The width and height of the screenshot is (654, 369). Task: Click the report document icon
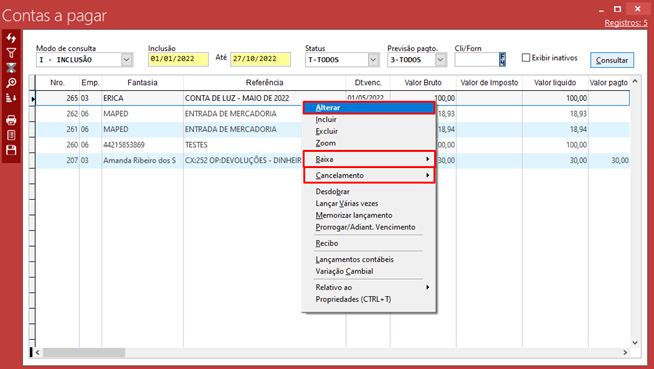click(x=11, y=135)
